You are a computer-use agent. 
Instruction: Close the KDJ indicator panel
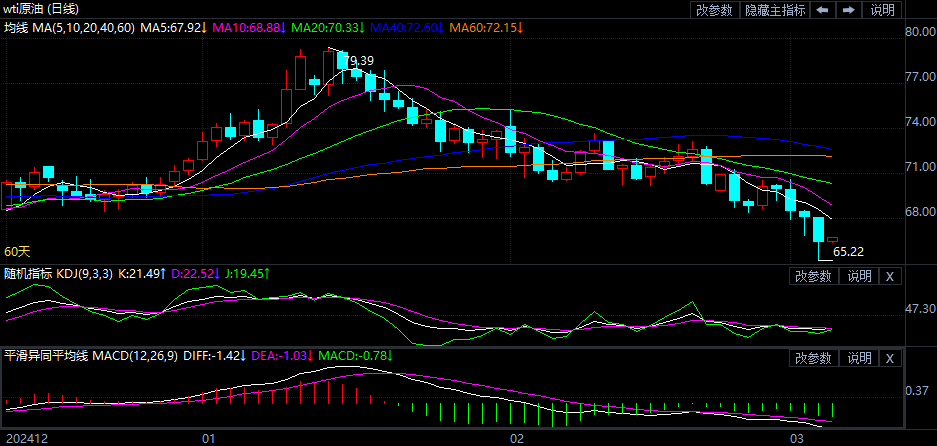[x=890, y=276]
